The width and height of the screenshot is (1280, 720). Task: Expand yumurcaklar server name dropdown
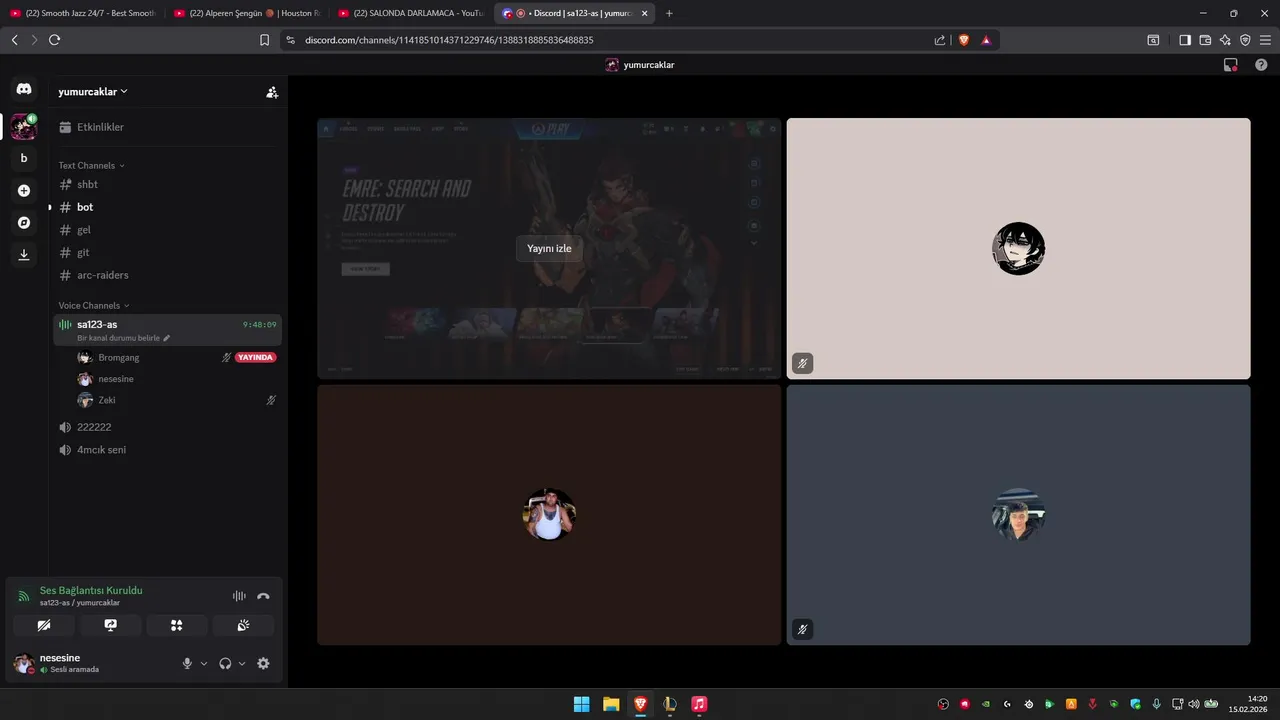pyautogui.click(x=93, y=91)
